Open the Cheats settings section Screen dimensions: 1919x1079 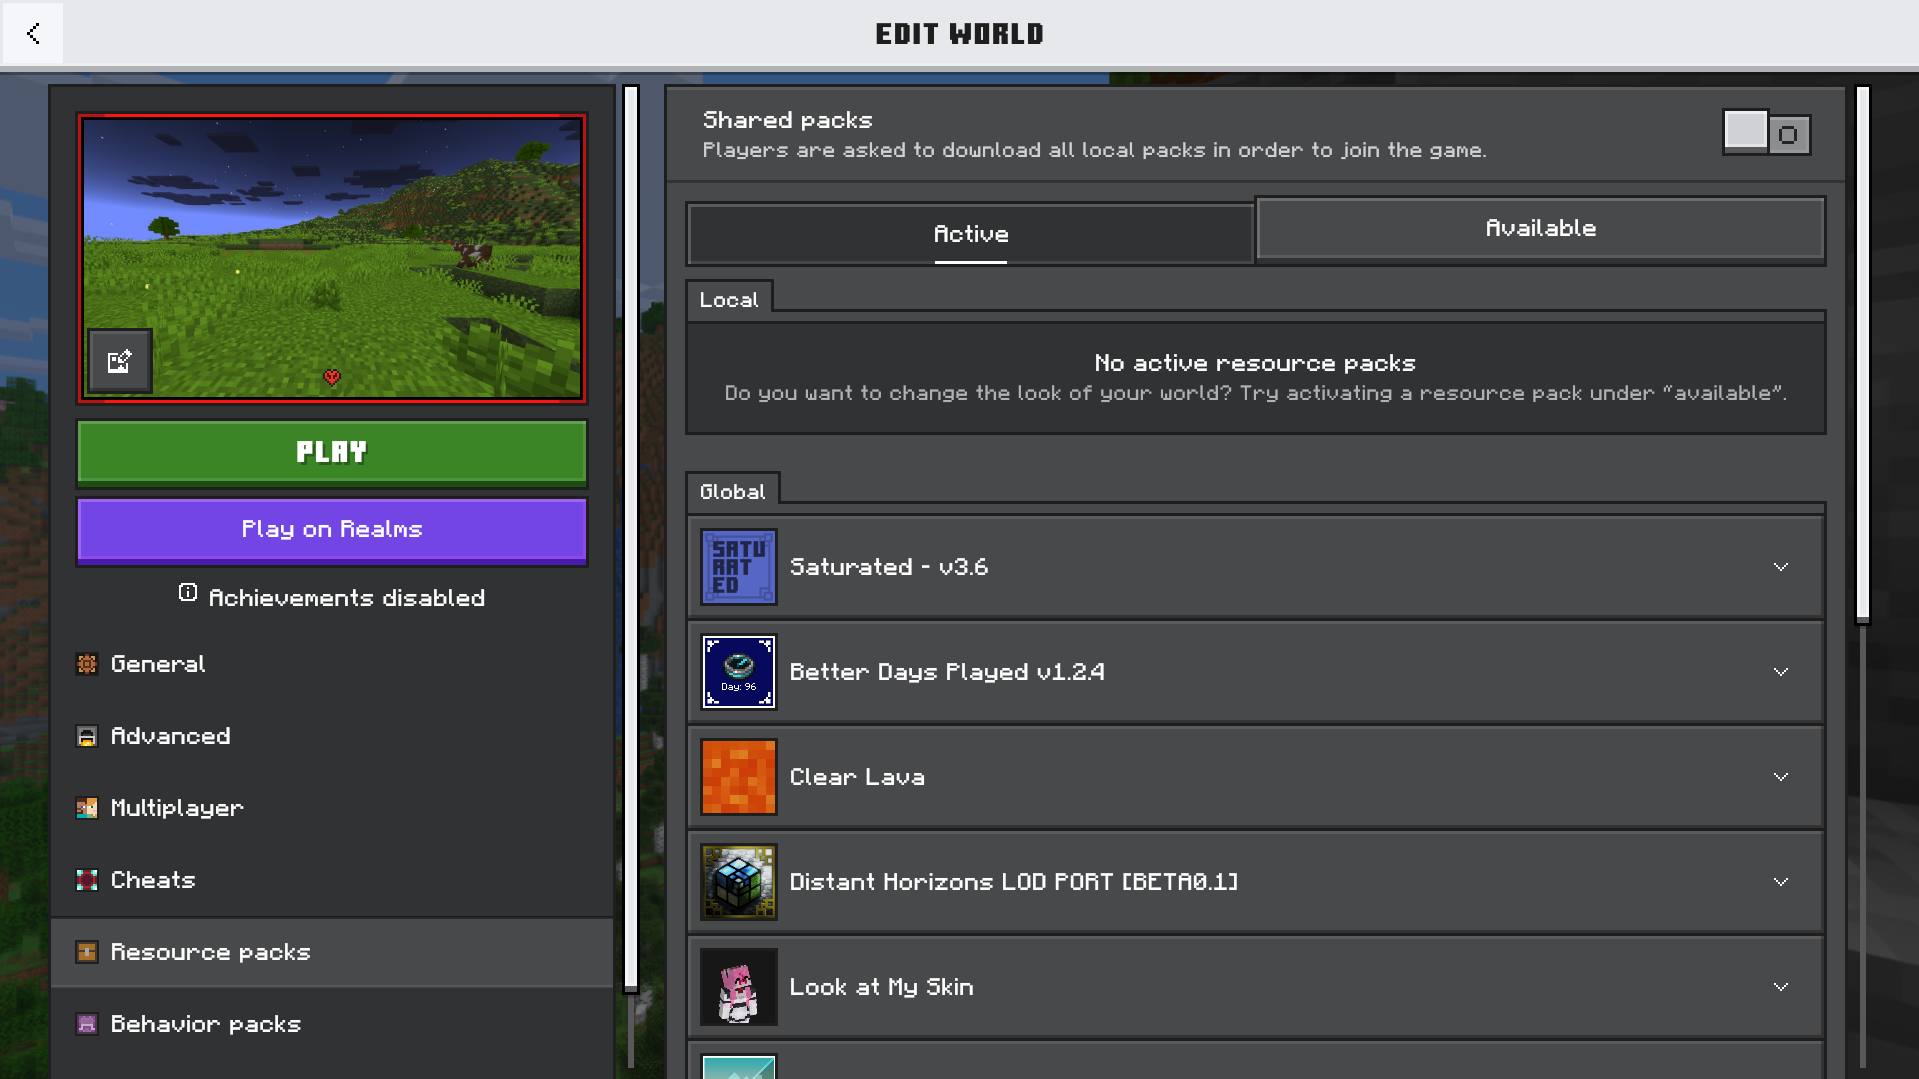pos(332,880)
